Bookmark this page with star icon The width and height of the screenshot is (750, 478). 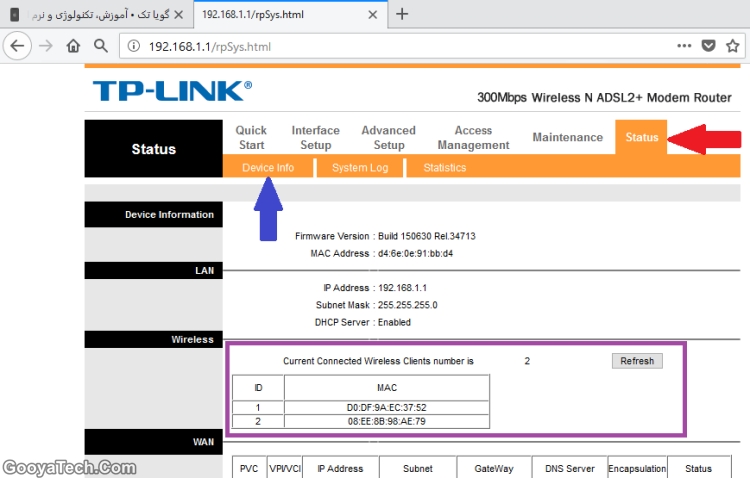tap(732, 46)
